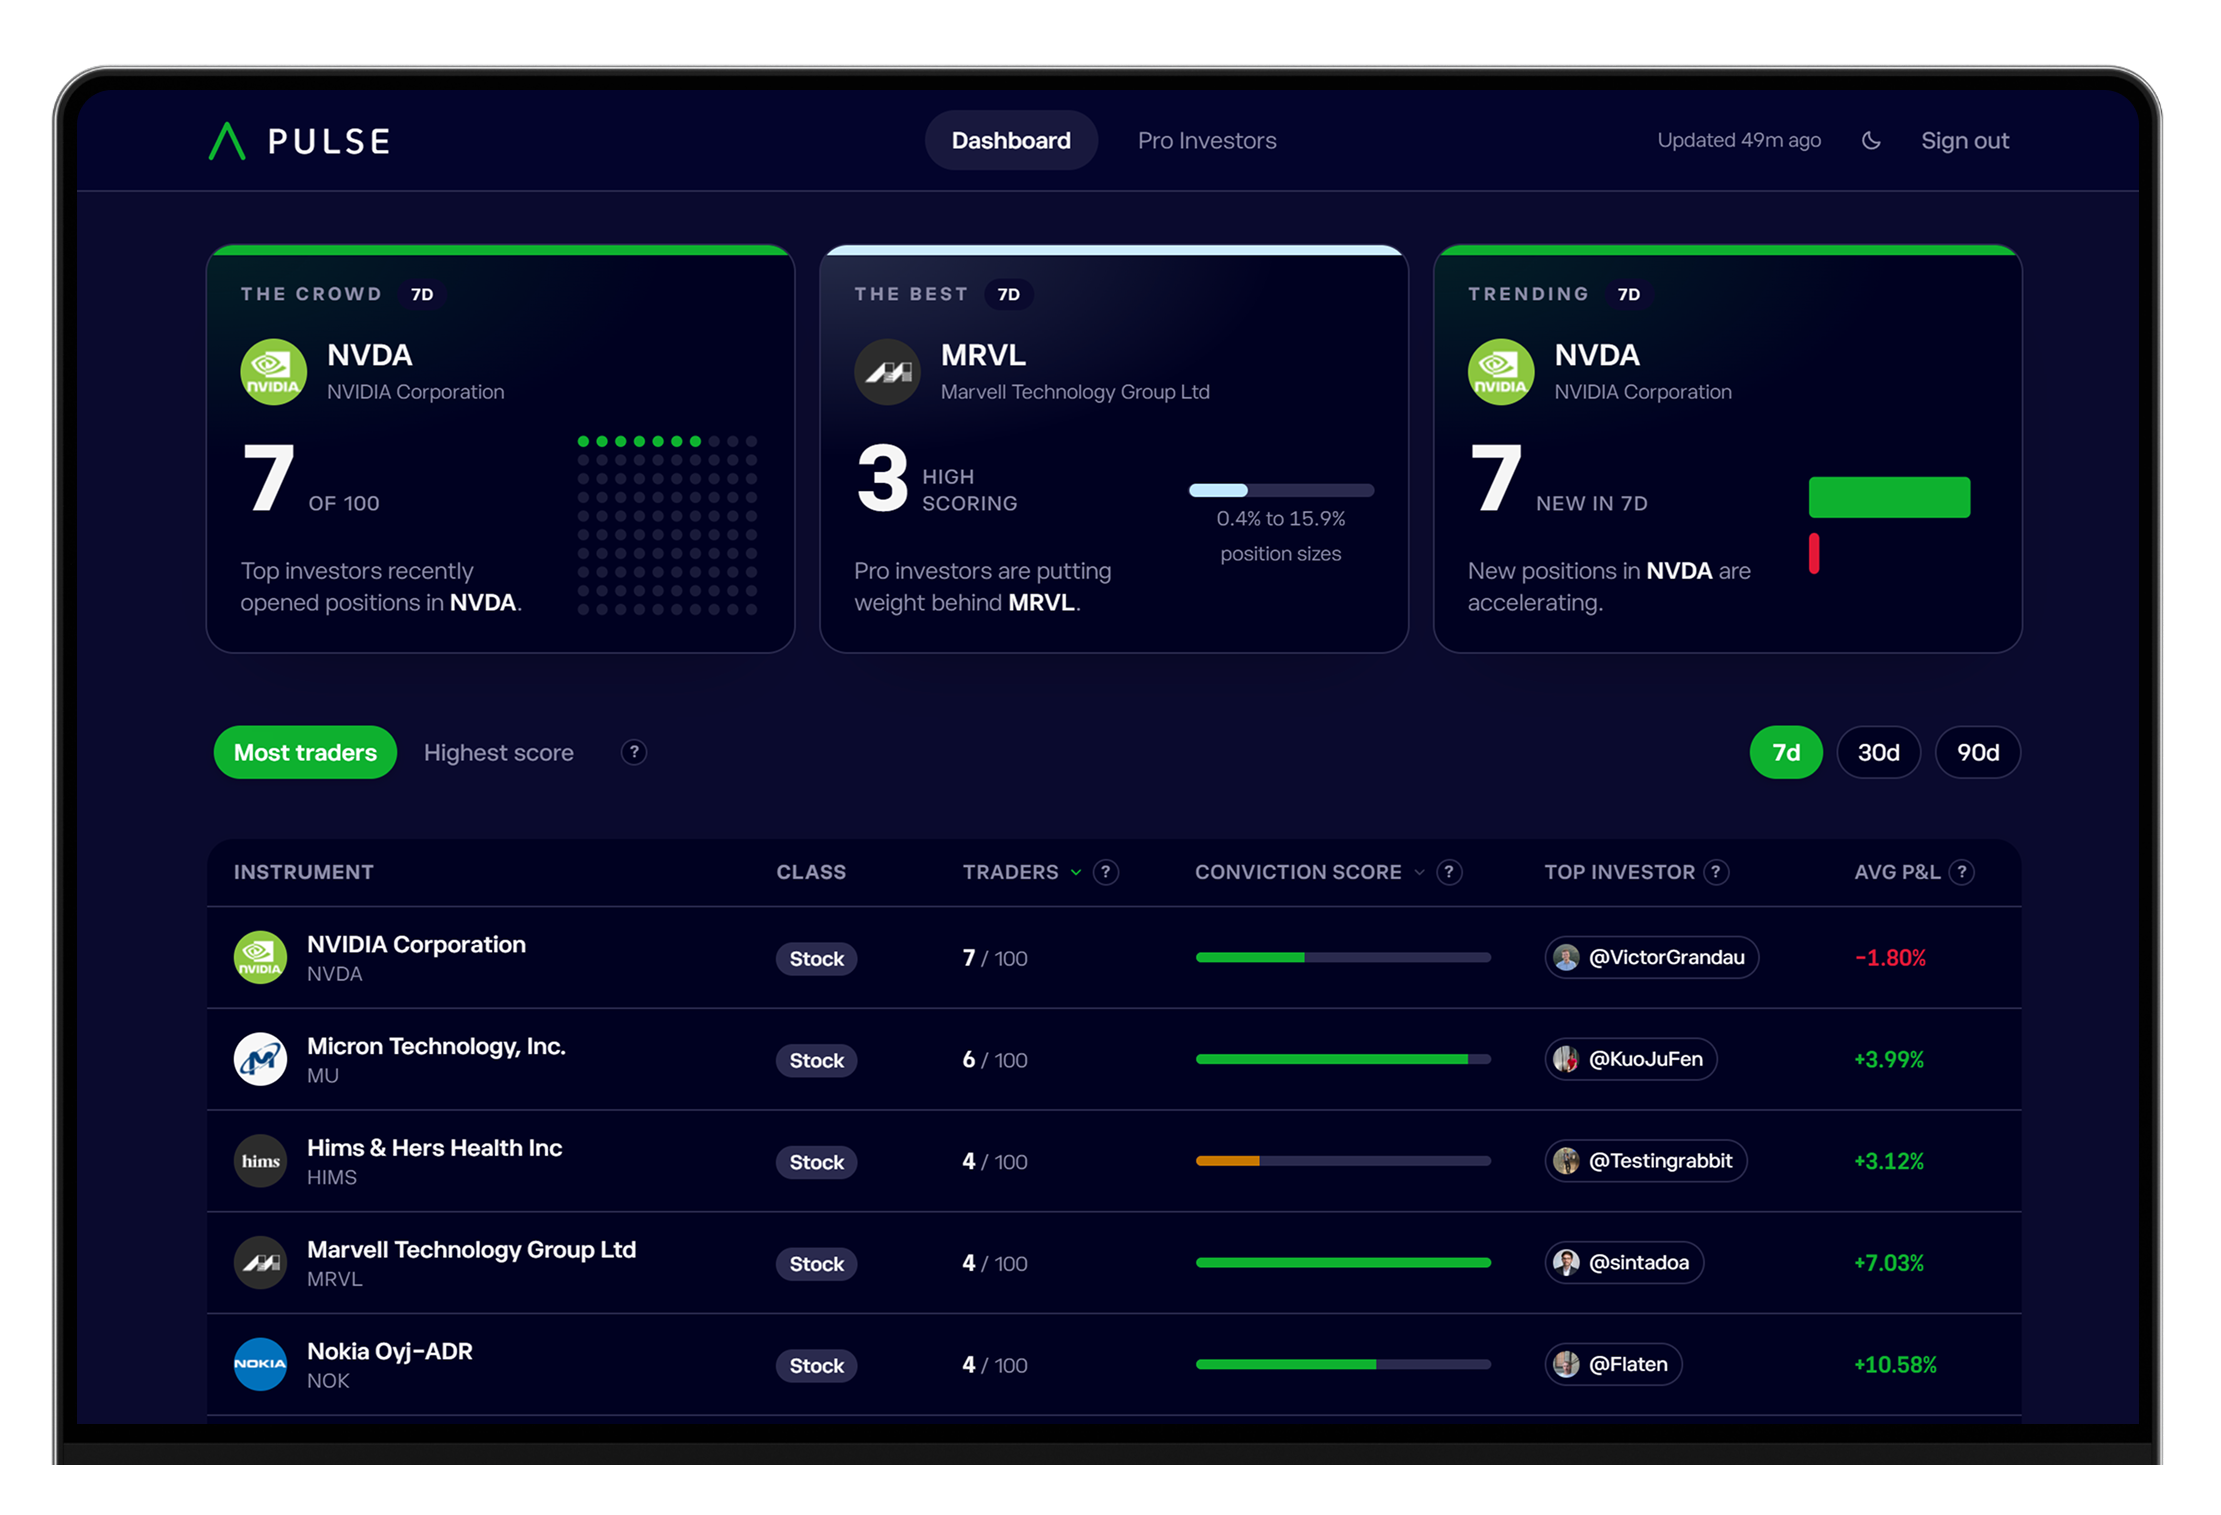Click Nokia's +10.58% avg P&L

coord(1895,1365)
